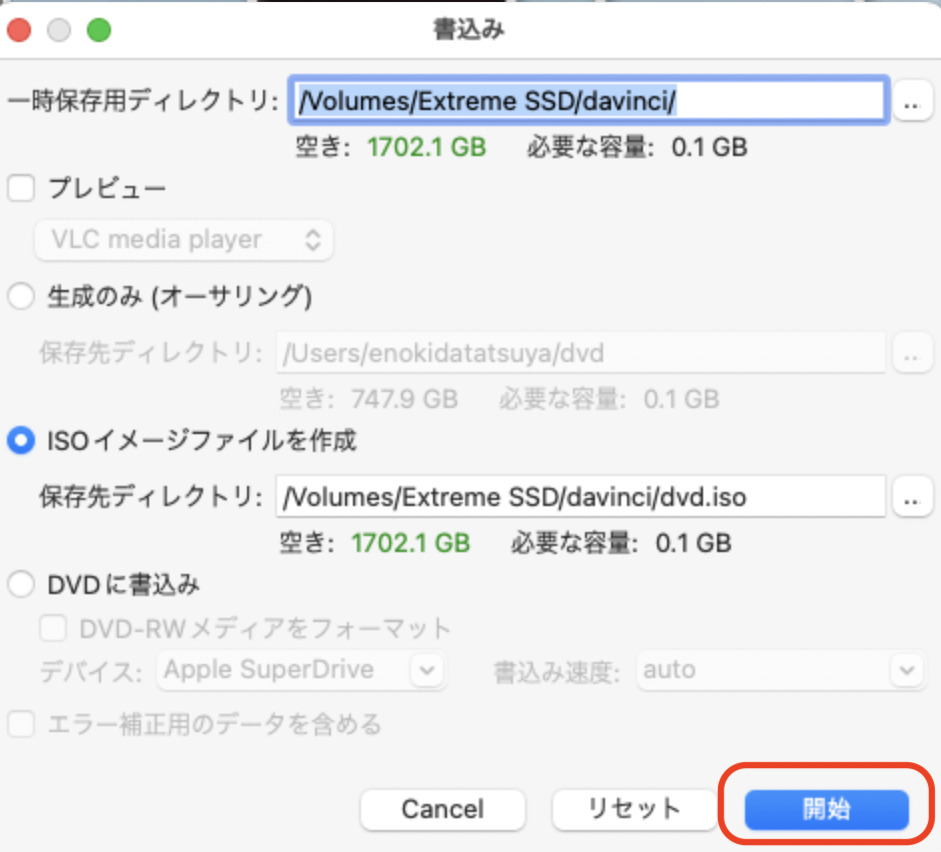Expand the Apple SuperDrive device dropdown
This screenshot has width=941, height=852.
pos(300,670)
